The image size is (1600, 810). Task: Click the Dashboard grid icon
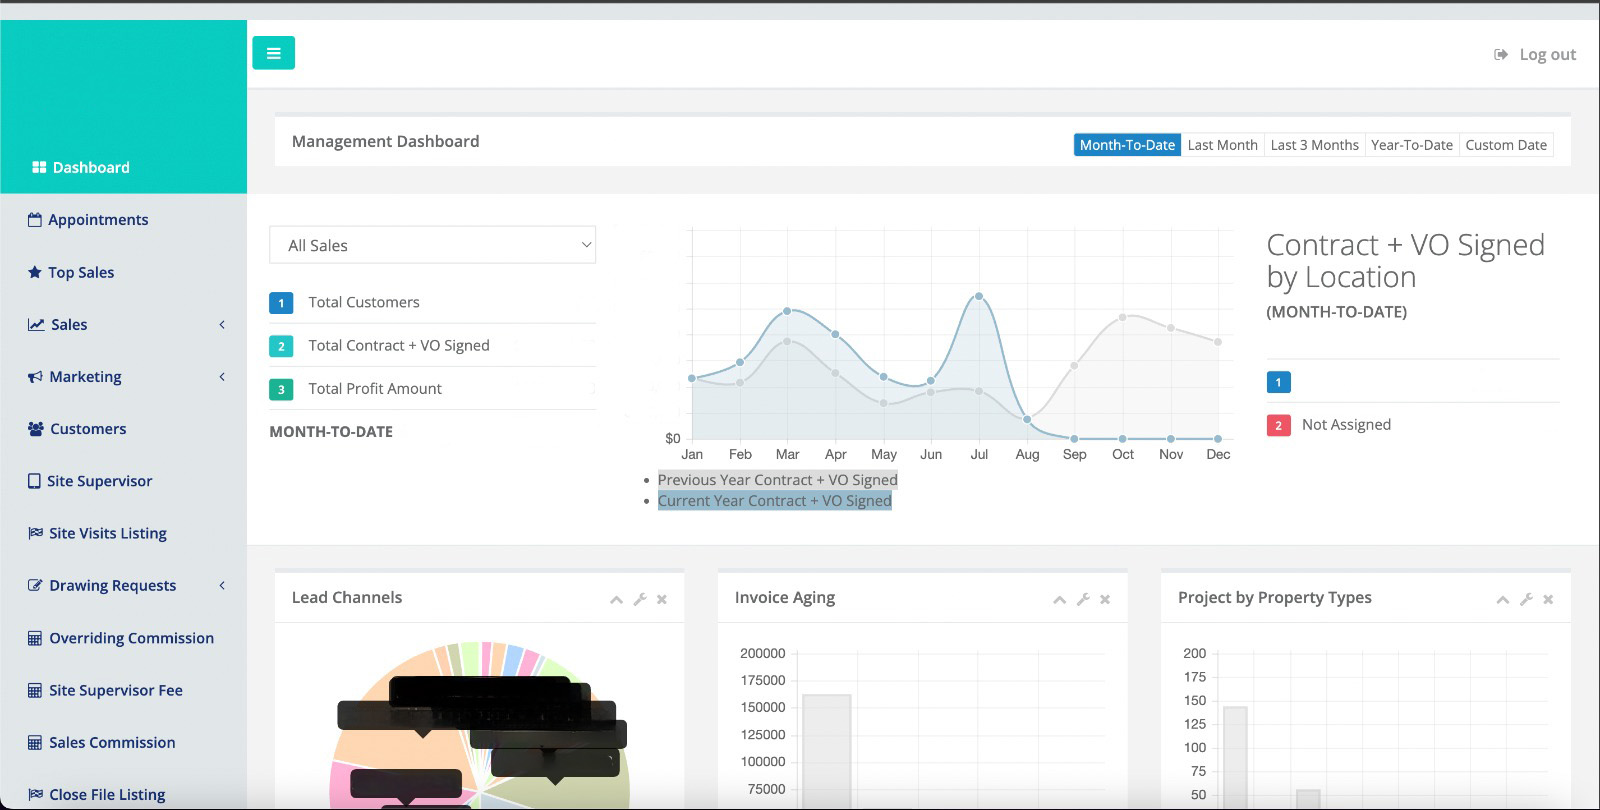39,167
